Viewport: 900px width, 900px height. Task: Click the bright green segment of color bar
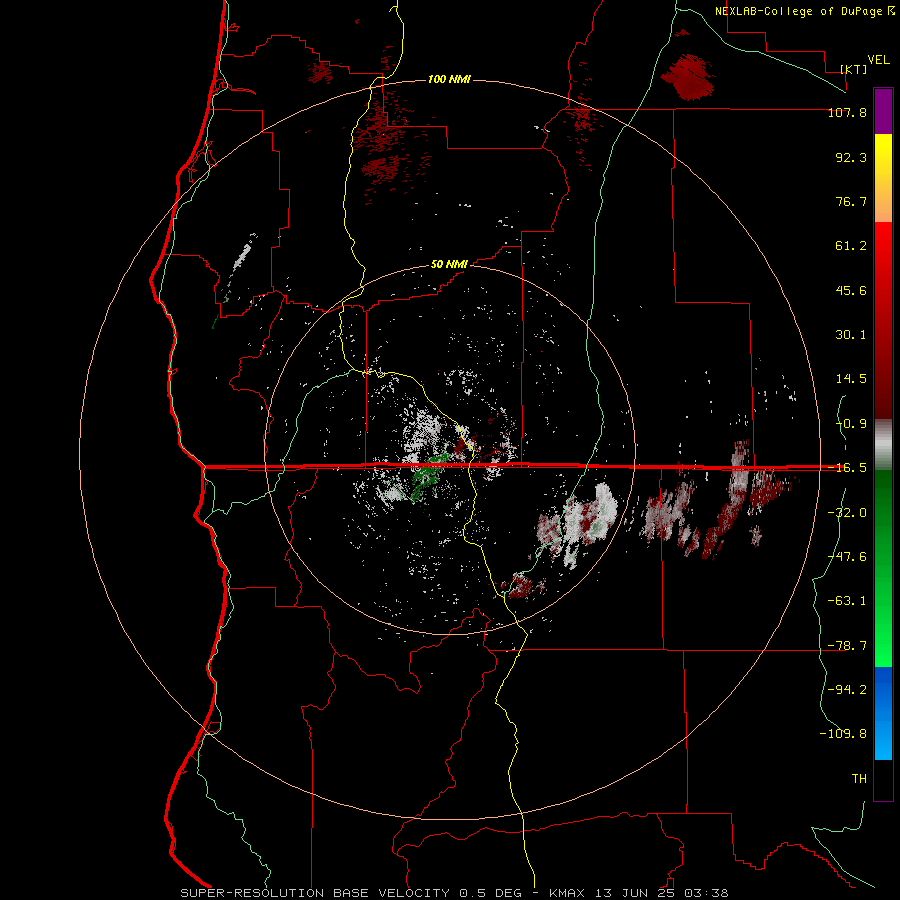[x=883, y=568]
